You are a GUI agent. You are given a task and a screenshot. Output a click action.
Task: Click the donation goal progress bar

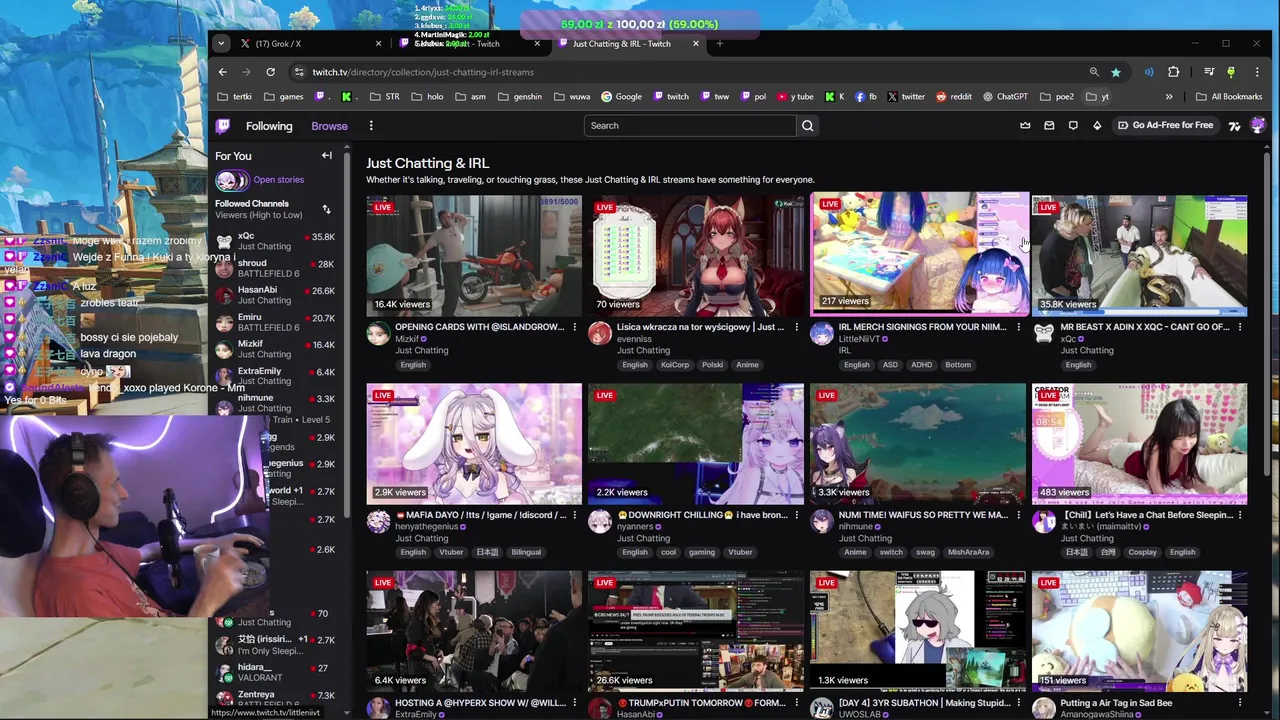640,24
